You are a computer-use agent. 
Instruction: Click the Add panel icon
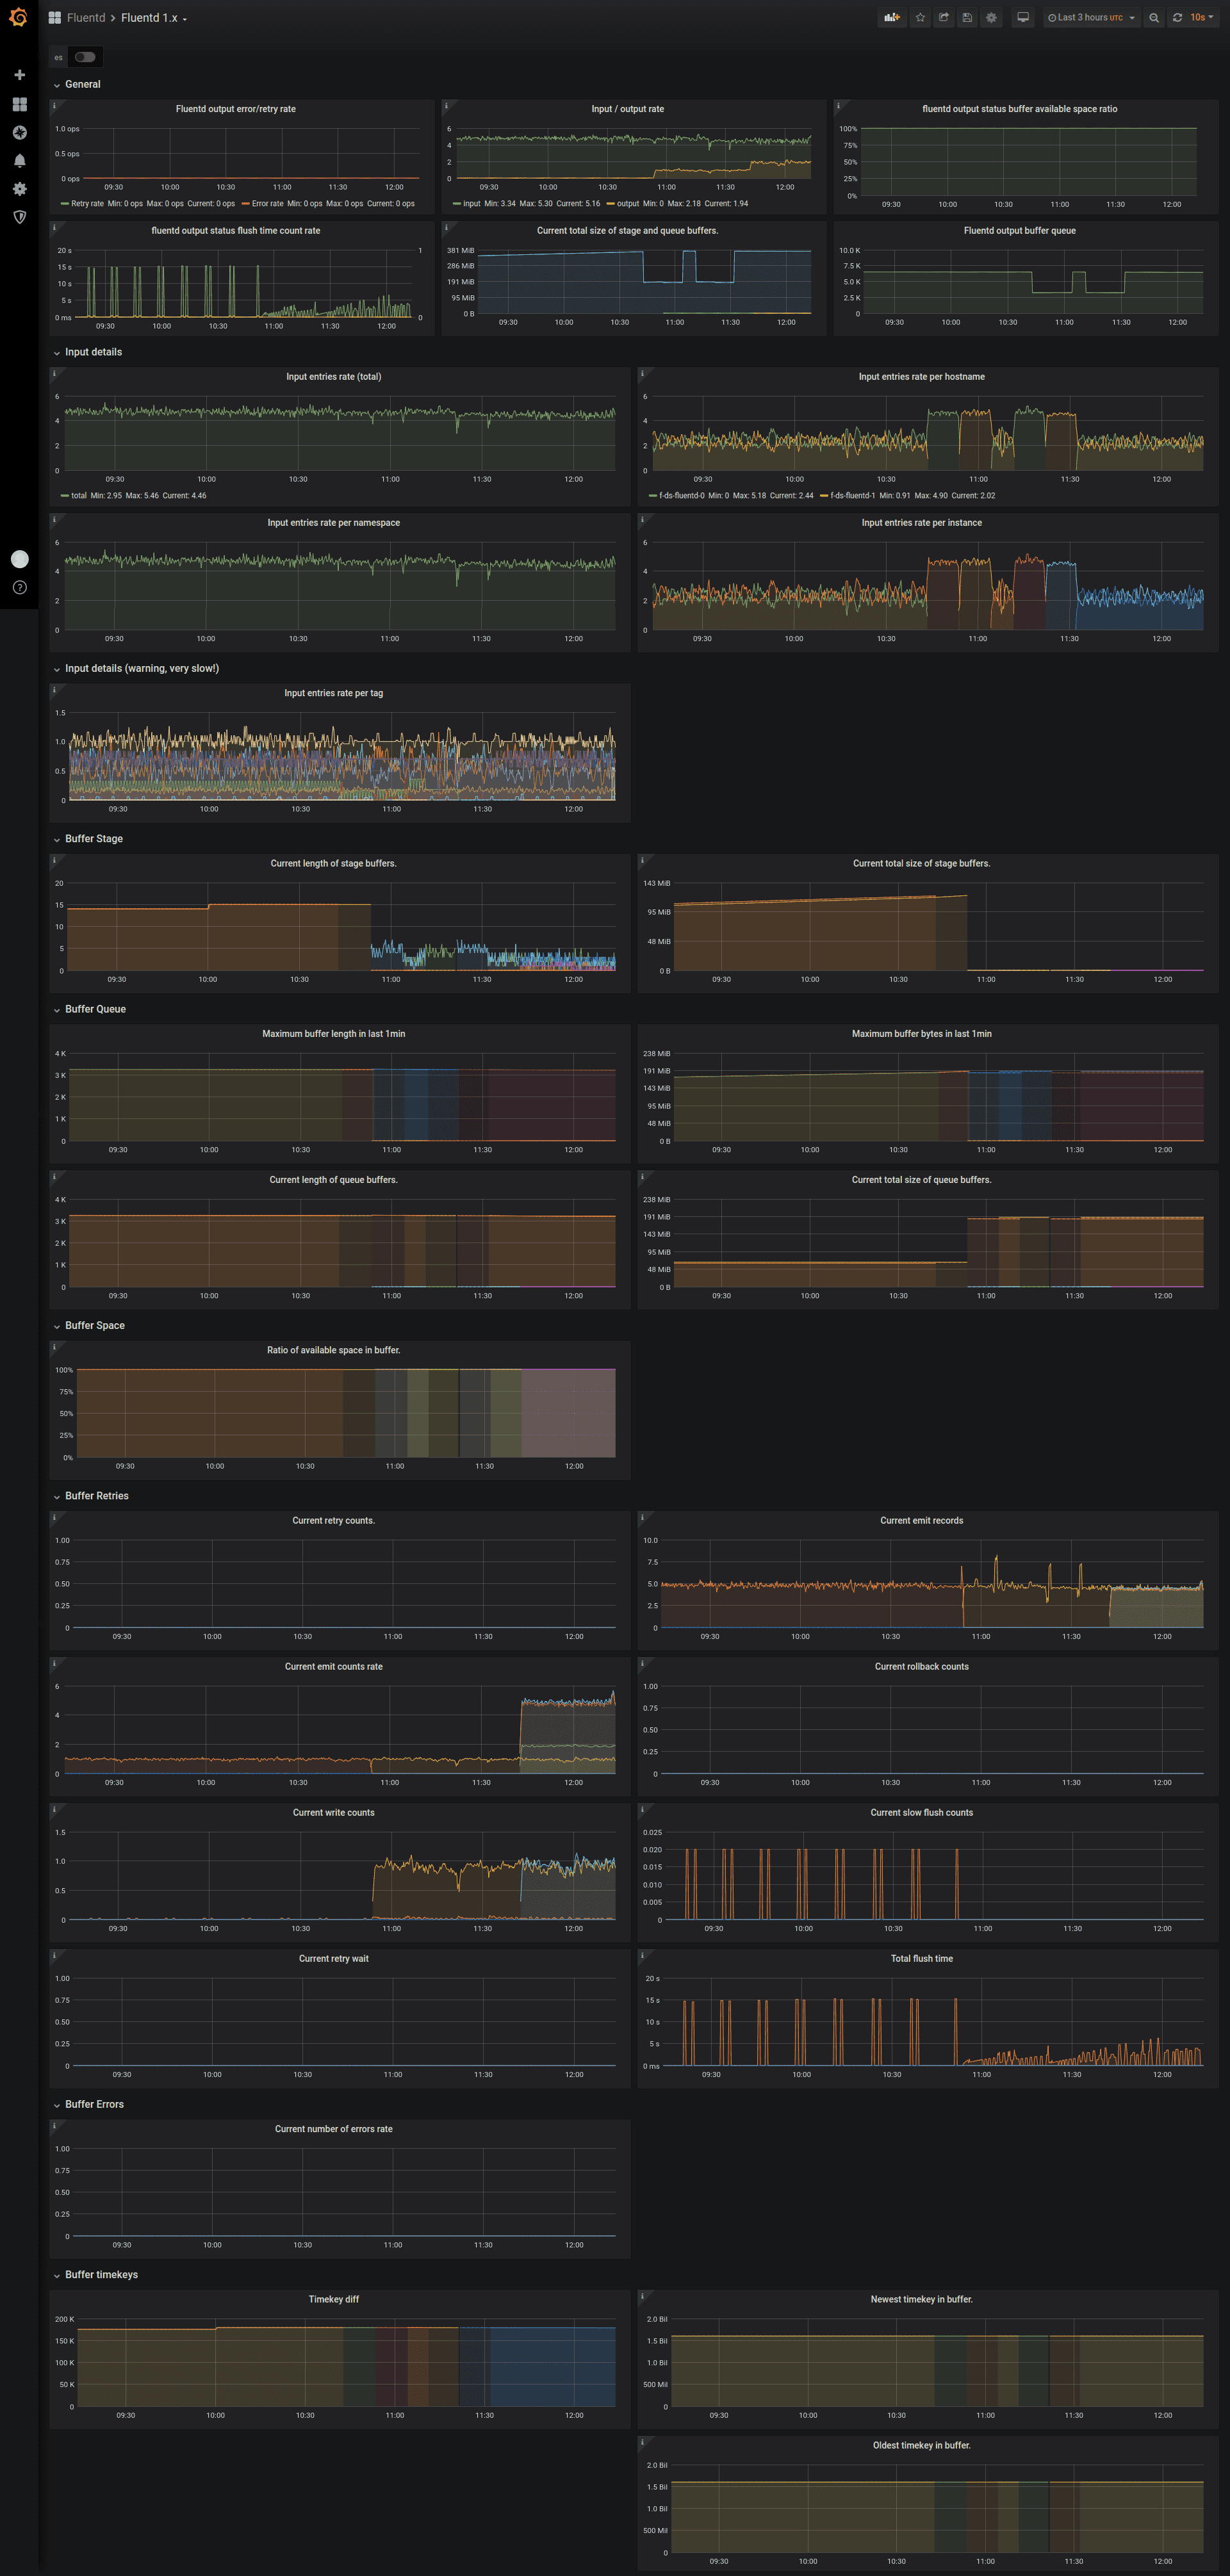[891, 17]
